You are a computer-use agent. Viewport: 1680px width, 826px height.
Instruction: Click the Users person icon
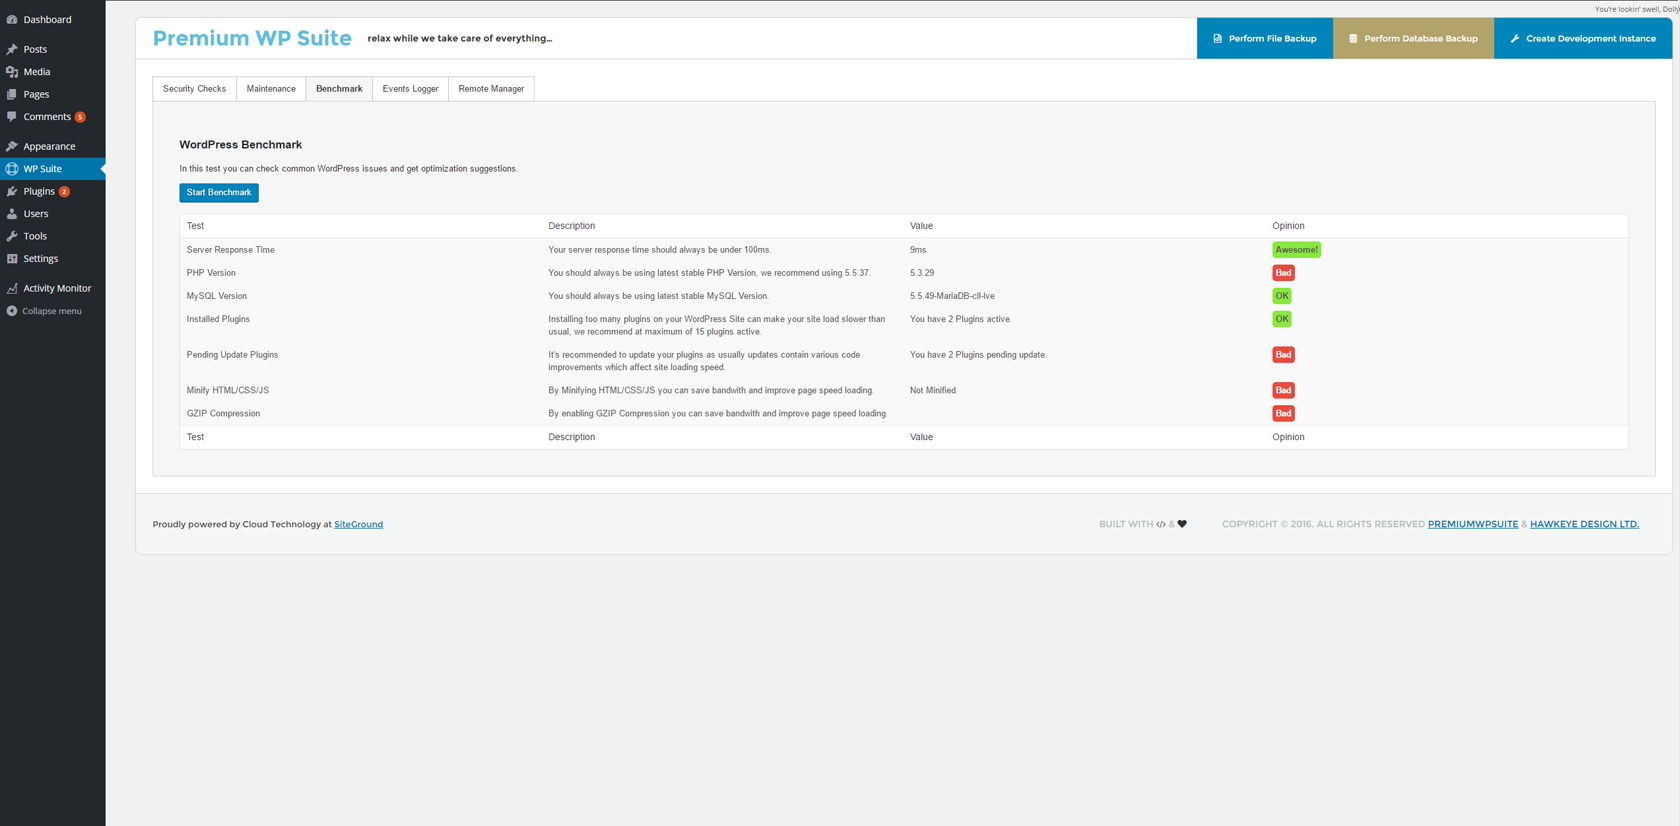pyautogui.click(x=12, y=214)
